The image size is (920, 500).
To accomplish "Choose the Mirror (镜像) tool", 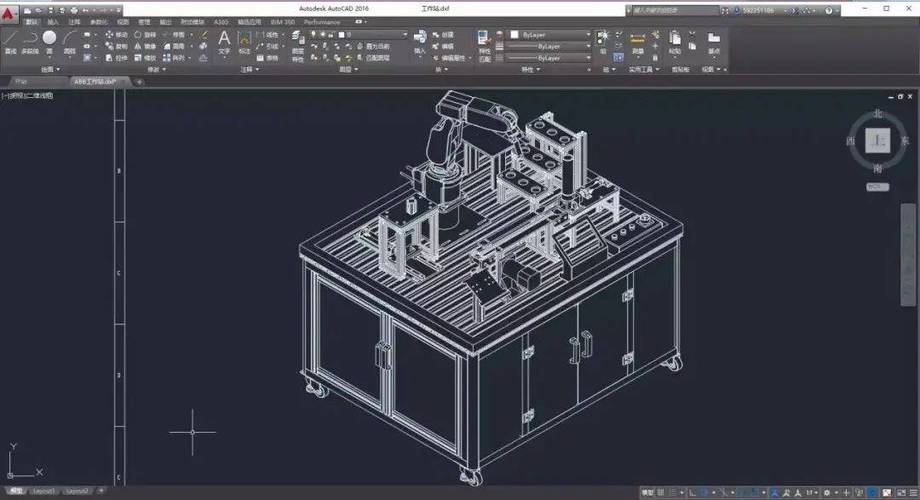I will [145, 46].
